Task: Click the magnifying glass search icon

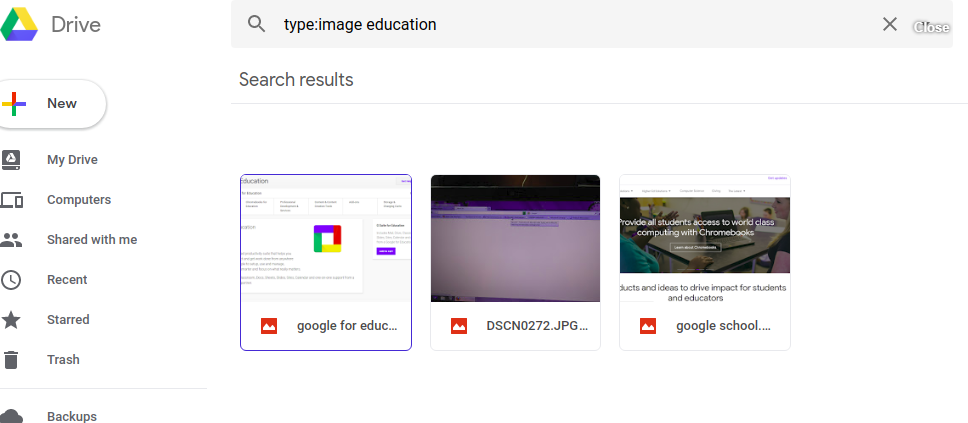Action: coord(257,24)
